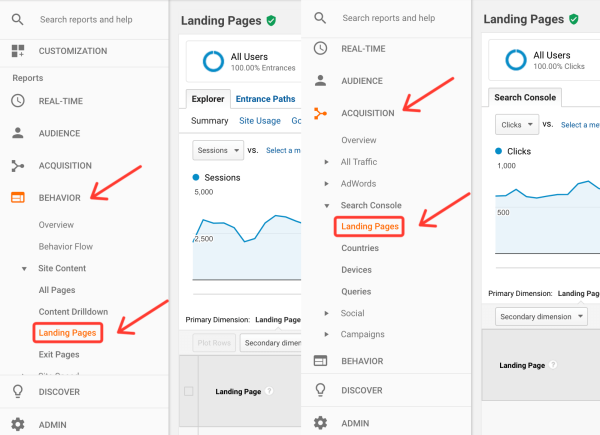Select the Site Usage sub-tab
The image size is (600, 435).
pos(260,121)
